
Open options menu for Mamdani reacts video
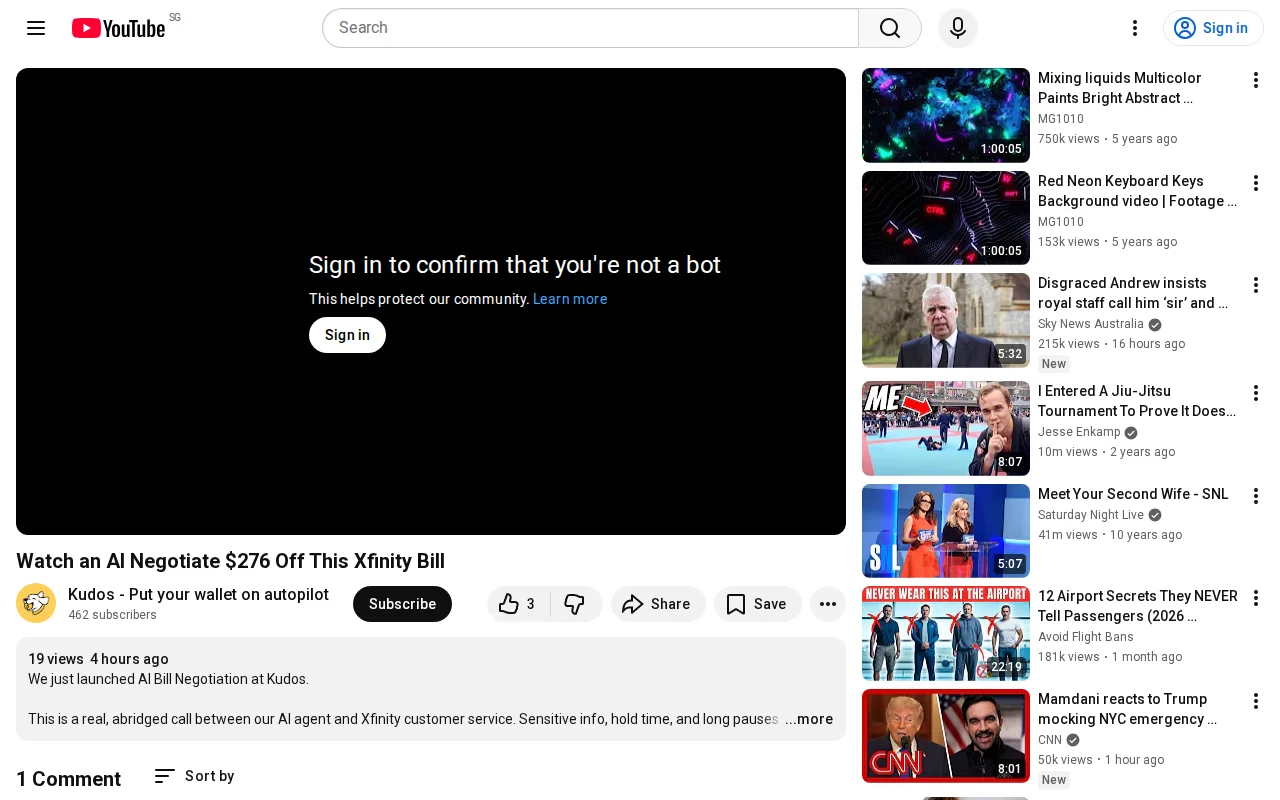point(1256,701)
